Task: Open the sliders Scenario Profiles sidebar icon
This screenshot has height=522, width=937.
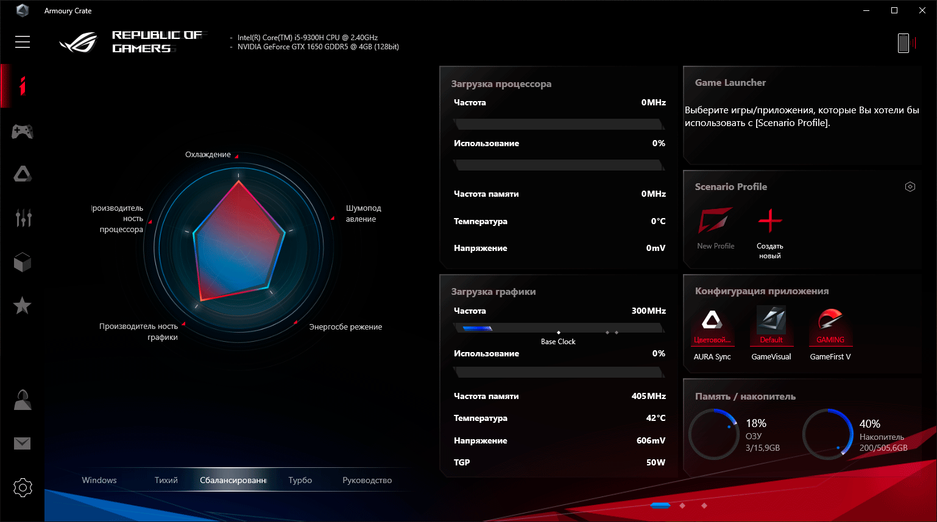Action: 23,218
